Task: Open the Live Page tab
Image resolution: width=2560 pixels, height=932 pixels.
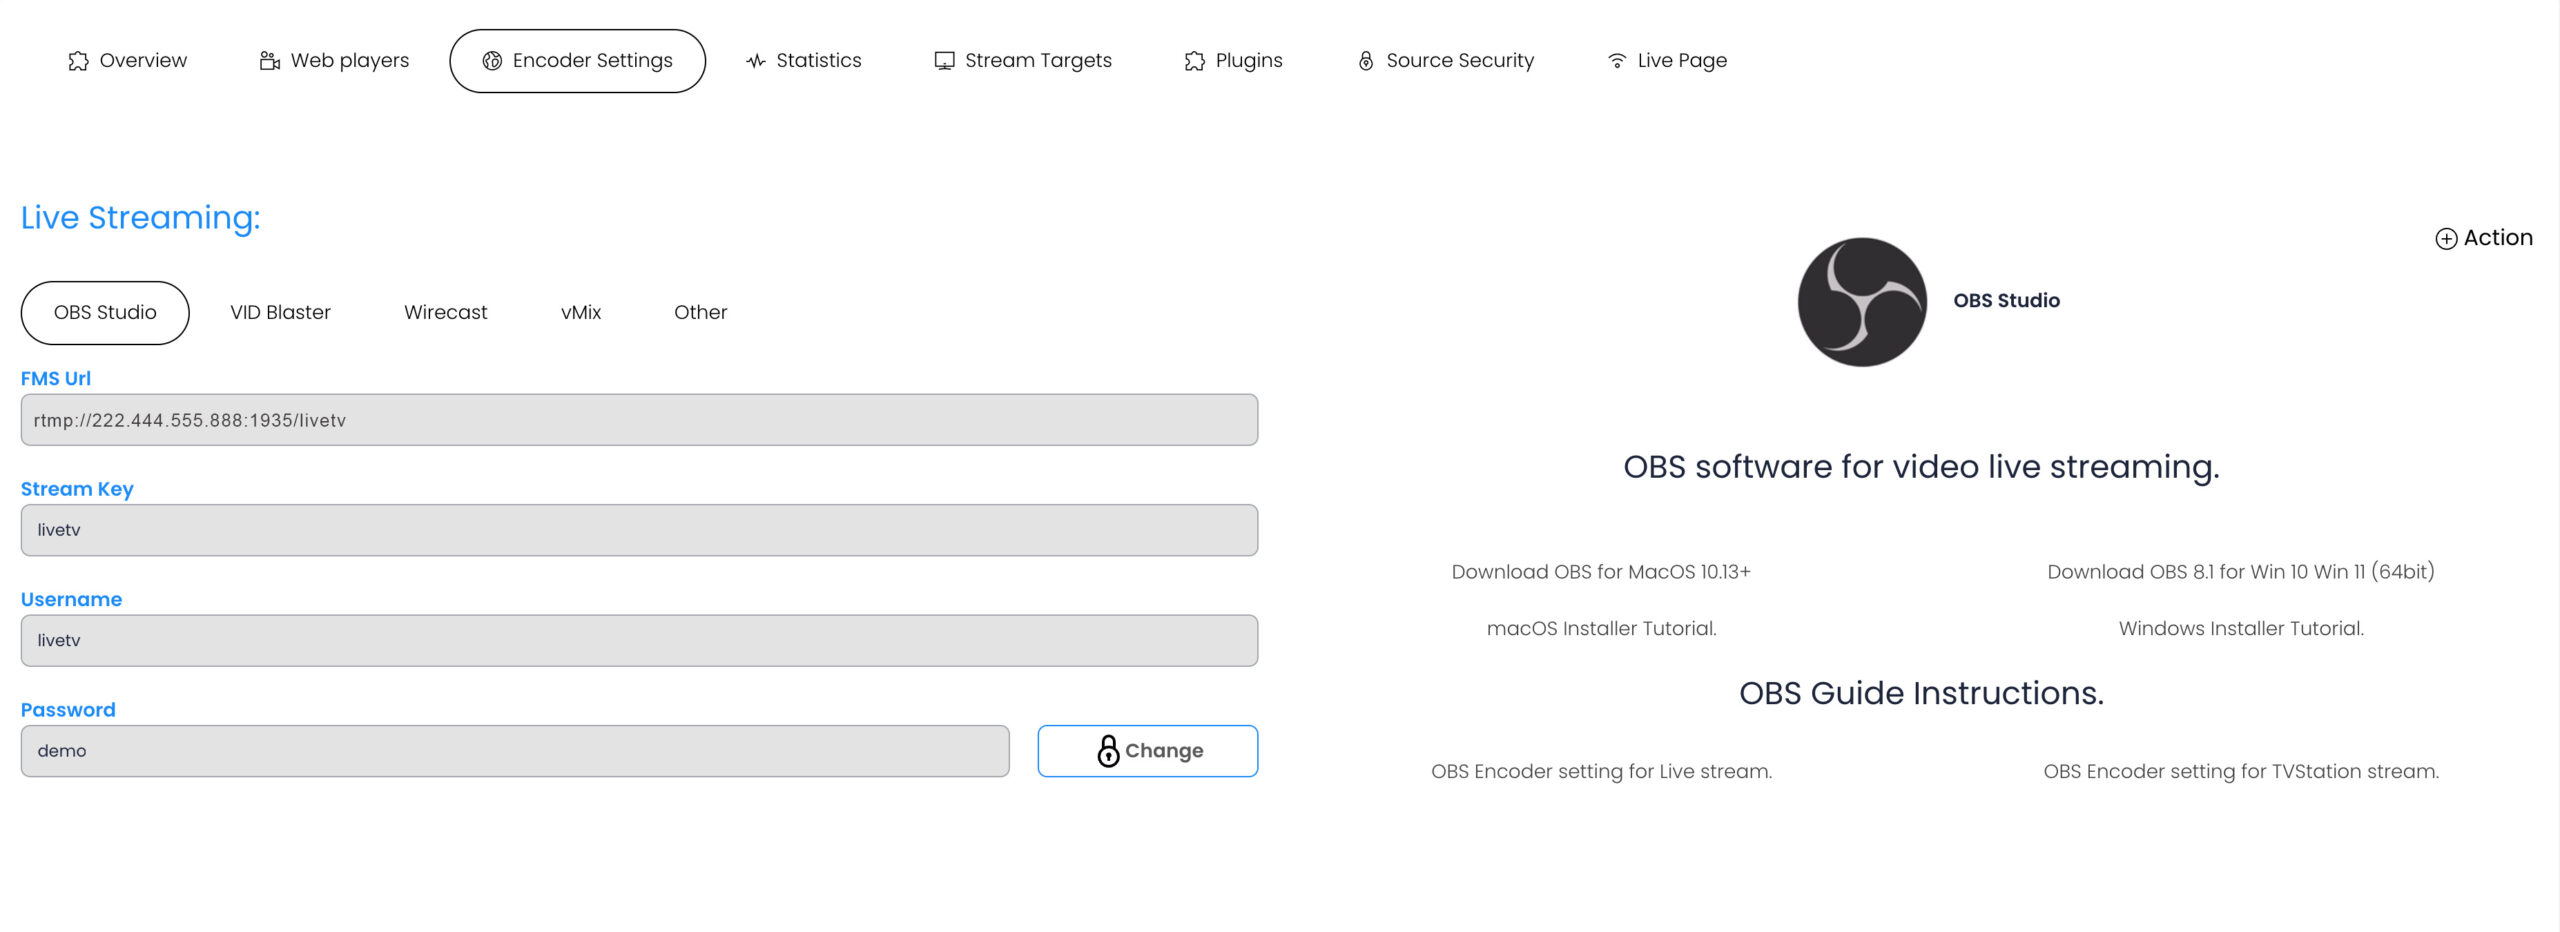Action: point(1667,61)
